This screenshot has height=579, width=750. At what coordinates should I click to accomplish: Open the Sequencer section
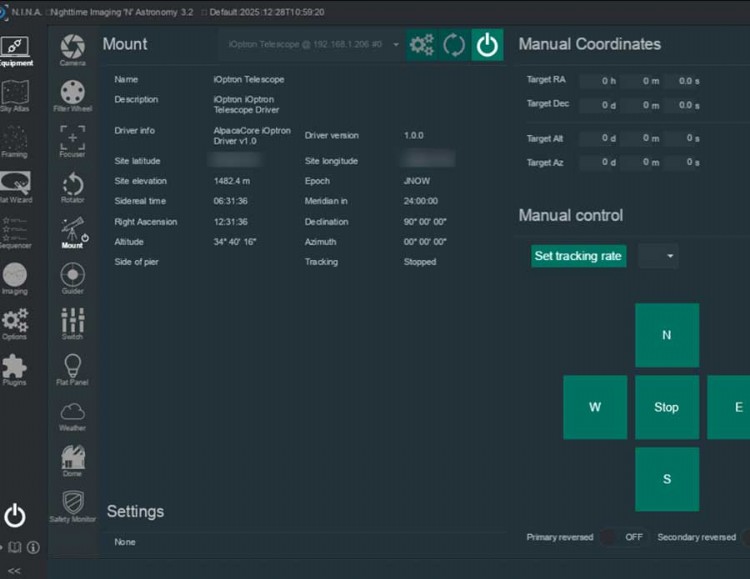(15, 233)
